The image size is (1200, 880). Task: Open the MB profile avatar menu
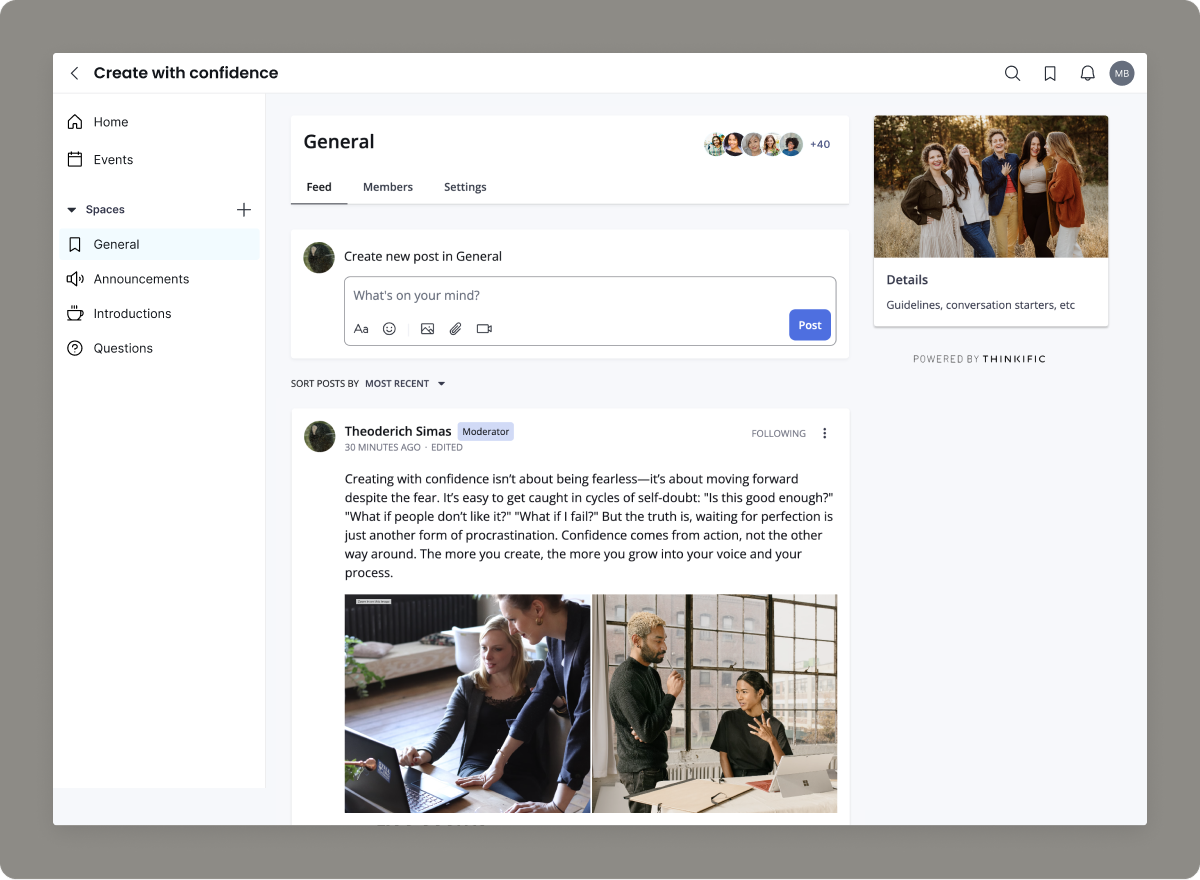(1122, 73)
